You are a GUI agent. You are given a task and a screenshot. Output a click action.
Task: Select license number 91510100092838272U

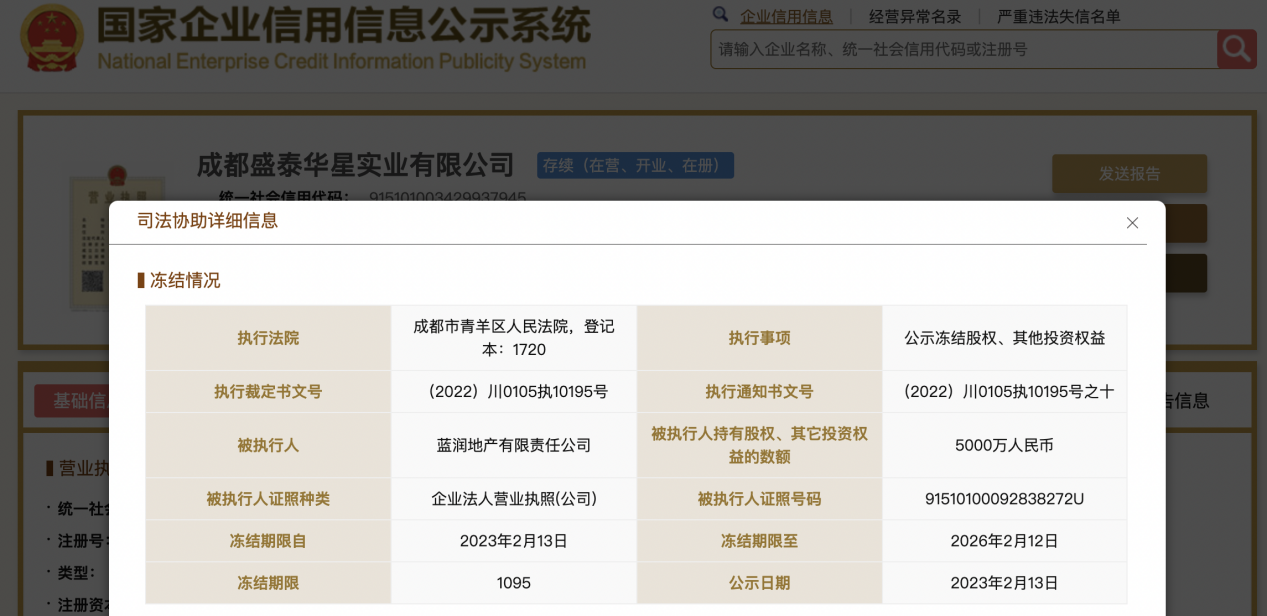tap(1005, 499)
